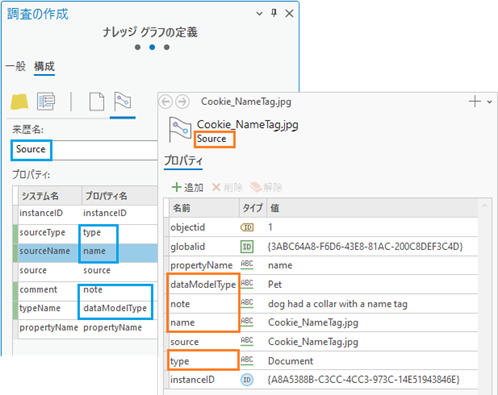Go to the first wizard page dot
Screen dimensions: 498x395
[137, 47]
